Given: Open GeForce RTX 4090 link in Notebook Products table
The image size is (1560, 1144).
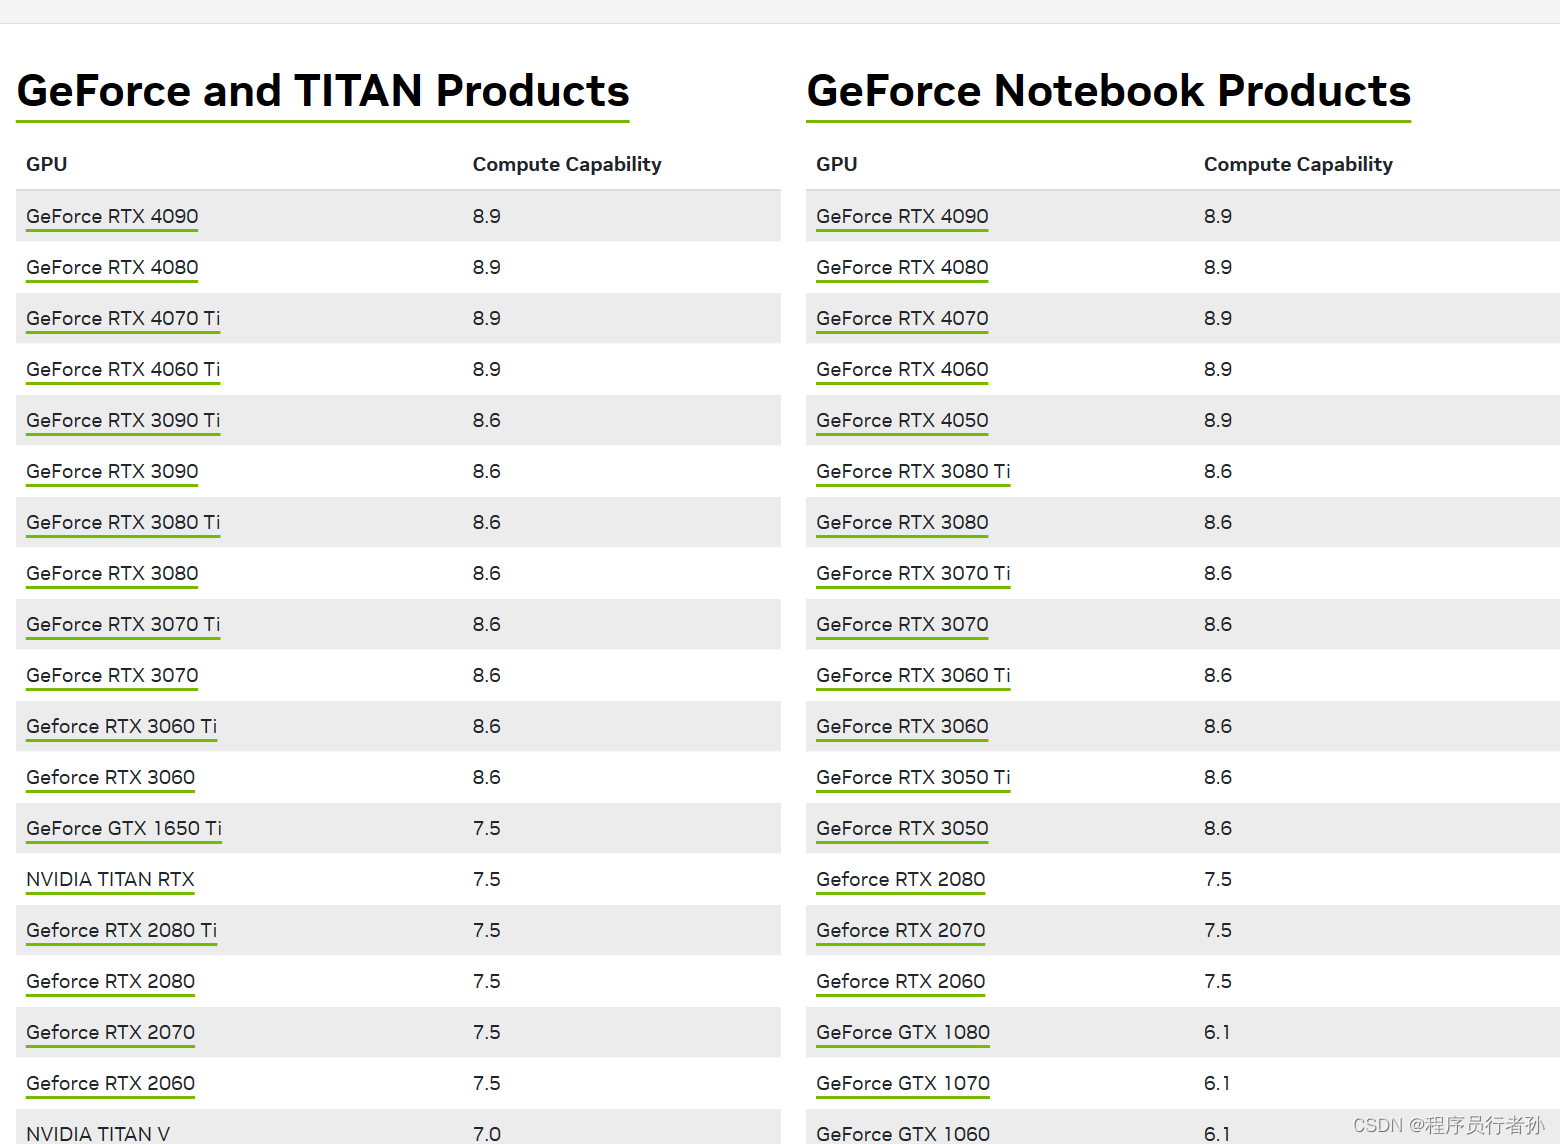Looking at the screenshot, I should (902, 216).
